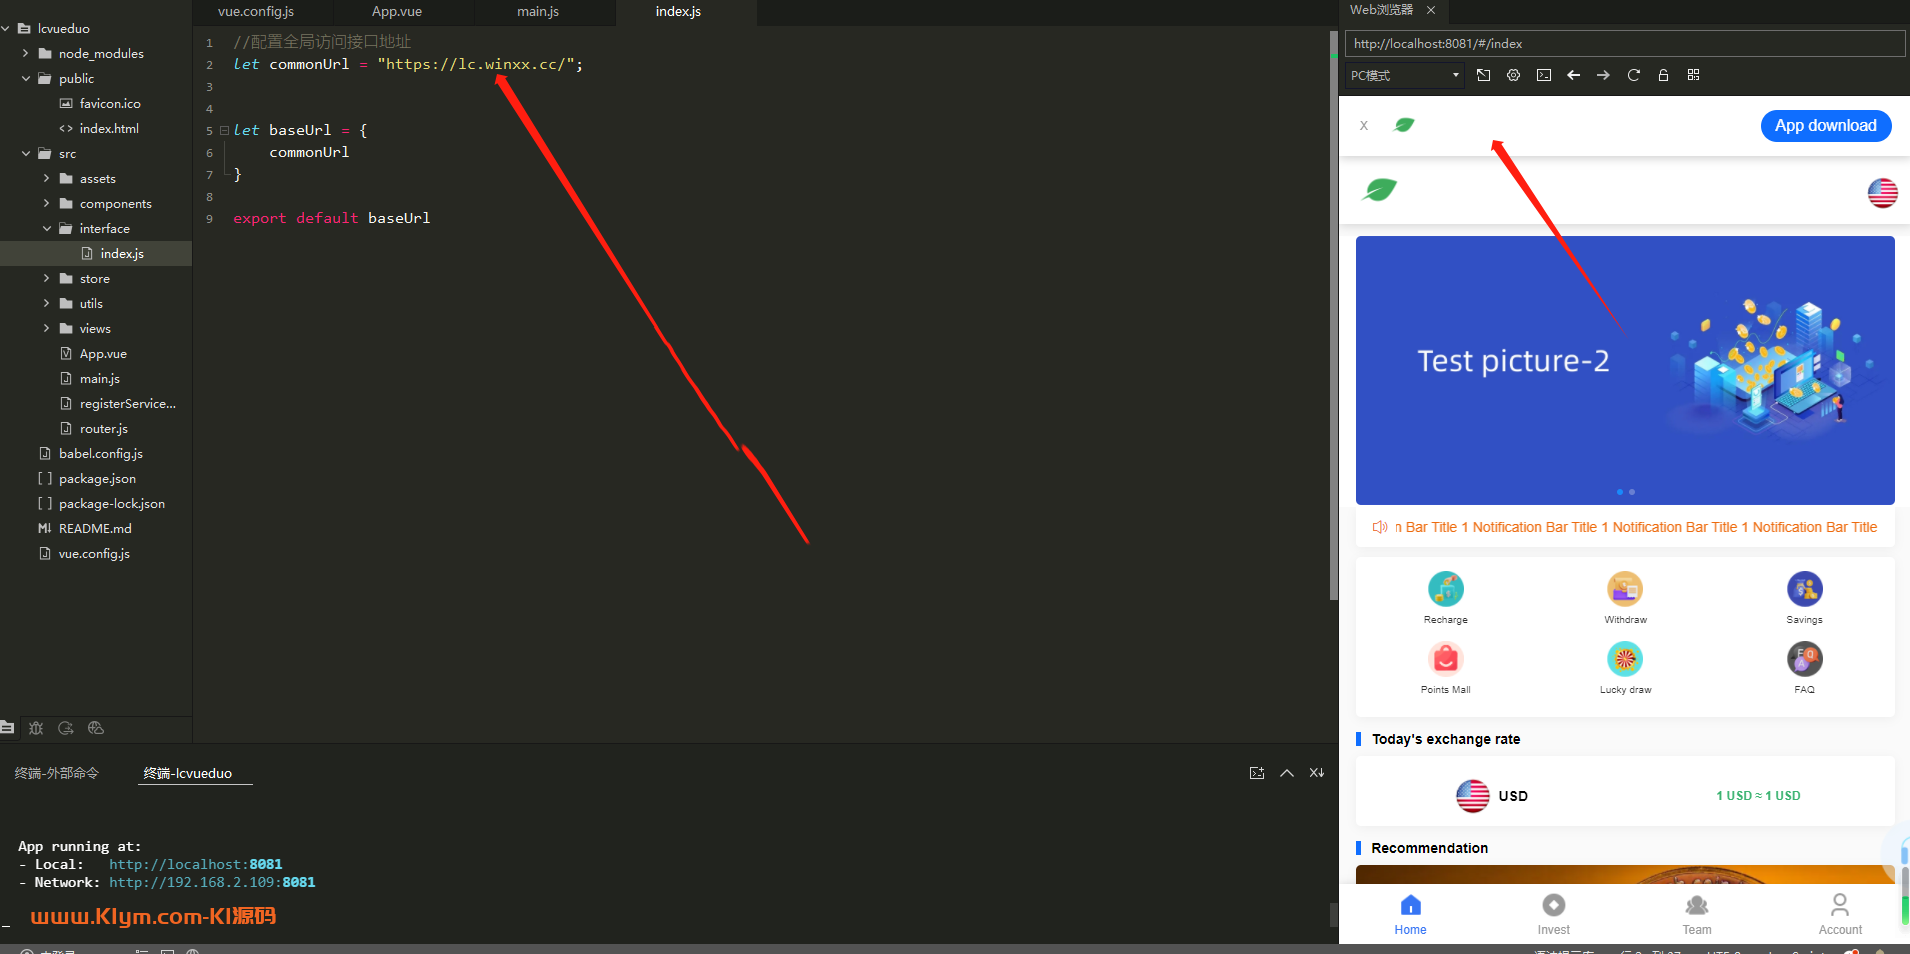Image resolution: width=1910 pixels, height=954 pixels.
Task: Open index.html in the public folder
Action: (109, 129)
